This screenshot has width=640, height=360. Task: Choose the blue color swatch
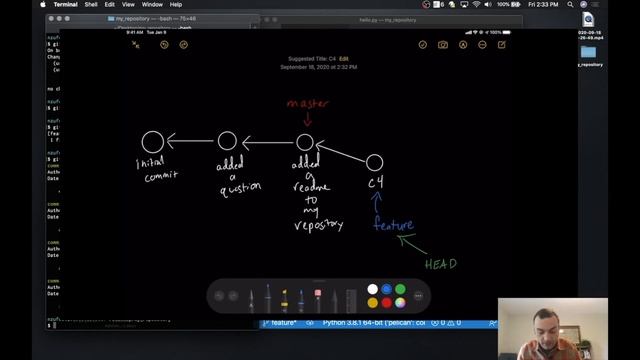387,289
